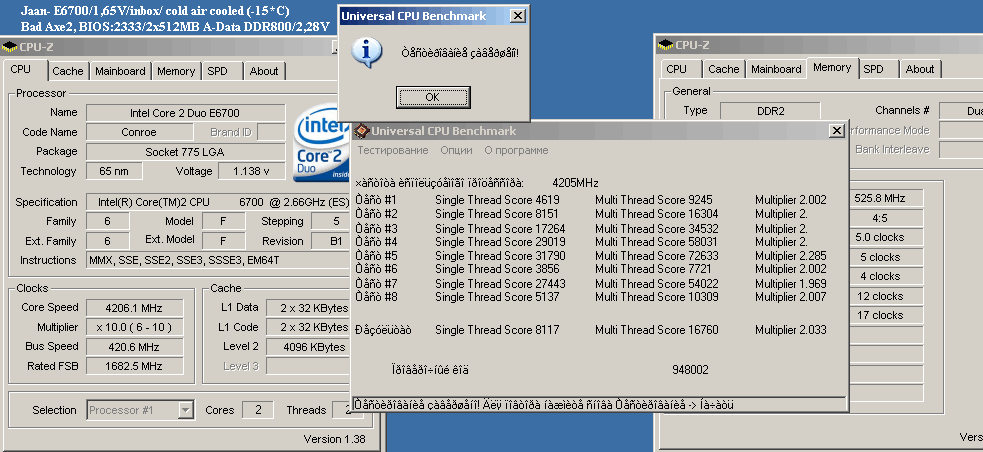Confirm the dialog with the OK button
Screen dimensions: 983x452
tap(433, 97)
